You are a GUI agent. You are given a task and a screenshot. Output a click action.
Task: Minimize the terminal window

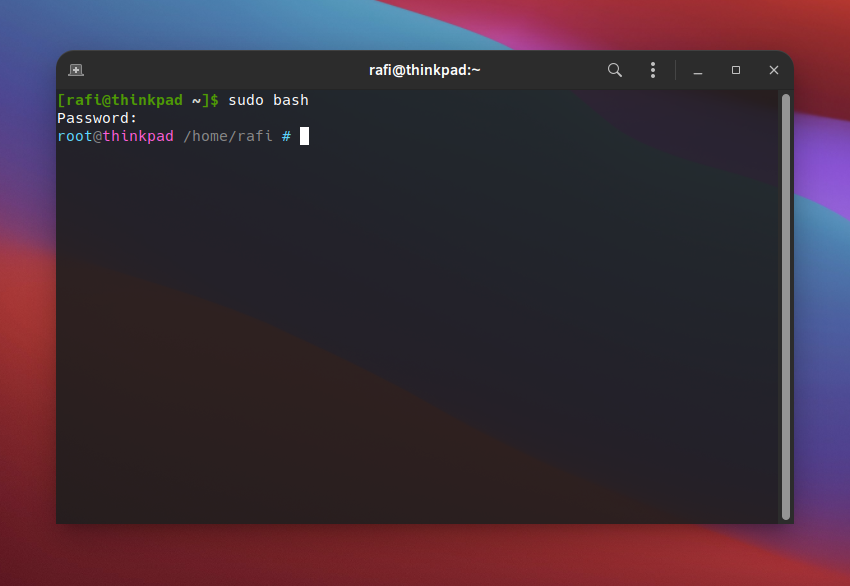(x=698, y=70)
